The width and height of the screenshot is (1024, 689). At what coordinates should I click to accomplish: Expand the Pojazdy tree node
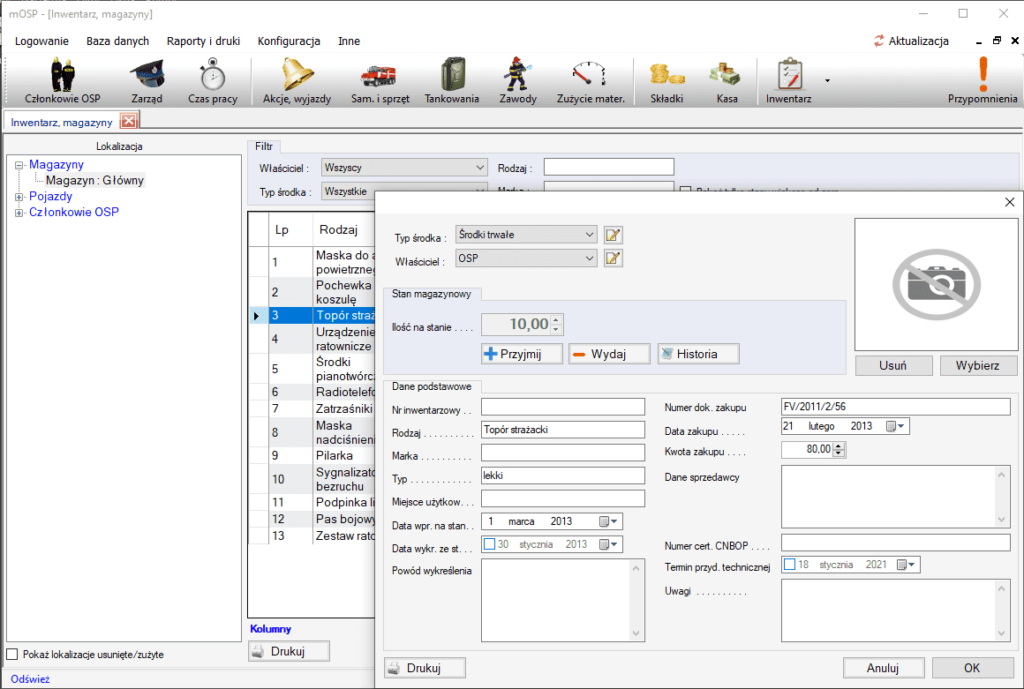(19, 197)
